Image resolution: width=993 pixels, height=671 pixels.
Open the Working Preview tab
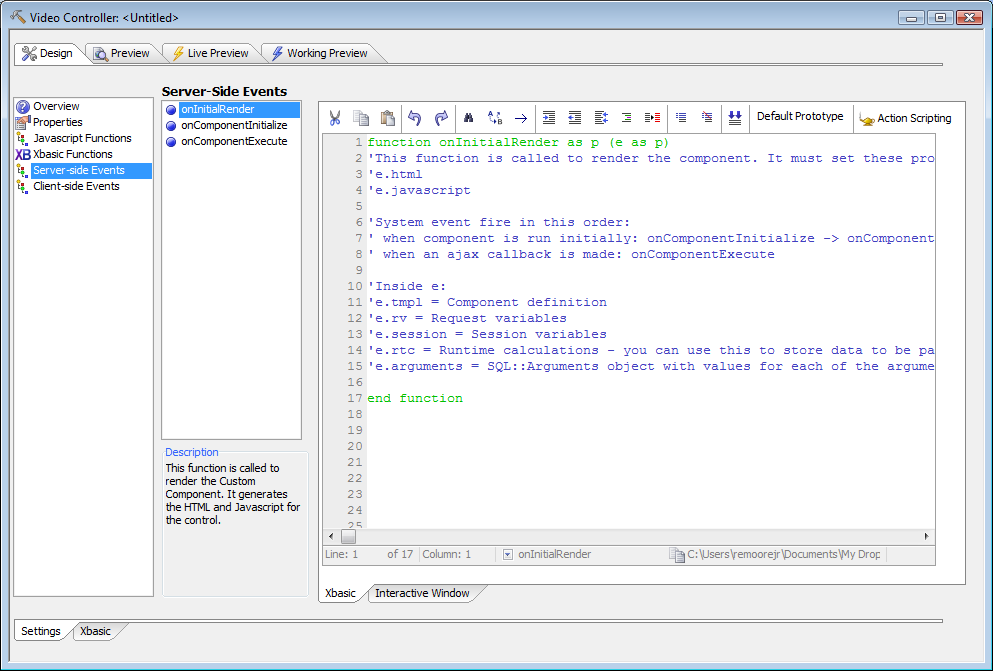click(x=320, y=53)
